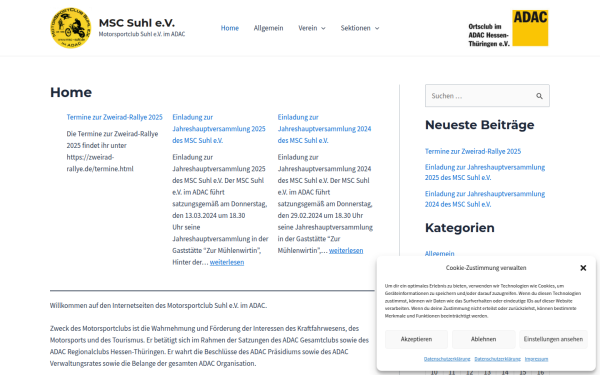600x375 pixels.
Task: Click the tagline Motorsportclub Suhl e.V. im ADAC
Action: [x=142, y=34]
